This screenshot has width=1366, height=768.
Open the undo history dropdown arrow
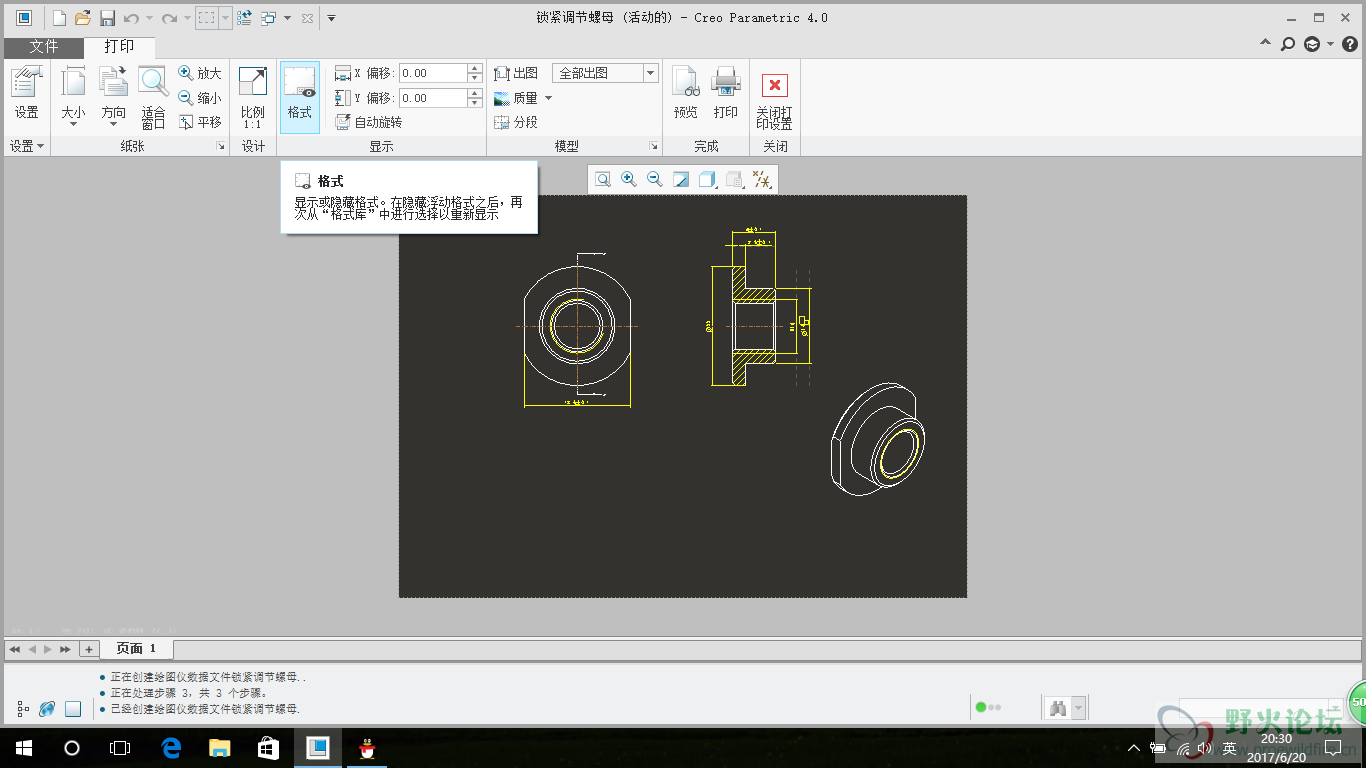149,18
